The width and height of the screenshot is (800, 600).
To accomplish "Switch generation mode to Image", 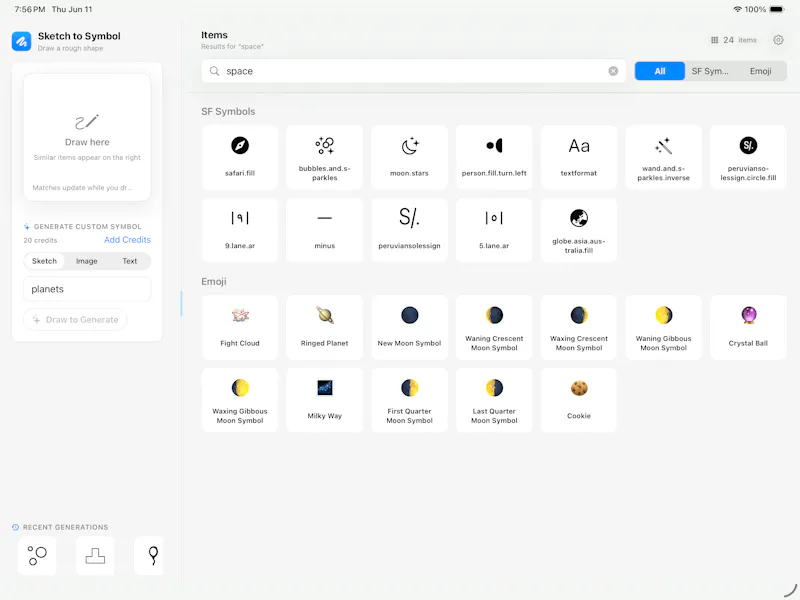I will (x=87, y=261).
